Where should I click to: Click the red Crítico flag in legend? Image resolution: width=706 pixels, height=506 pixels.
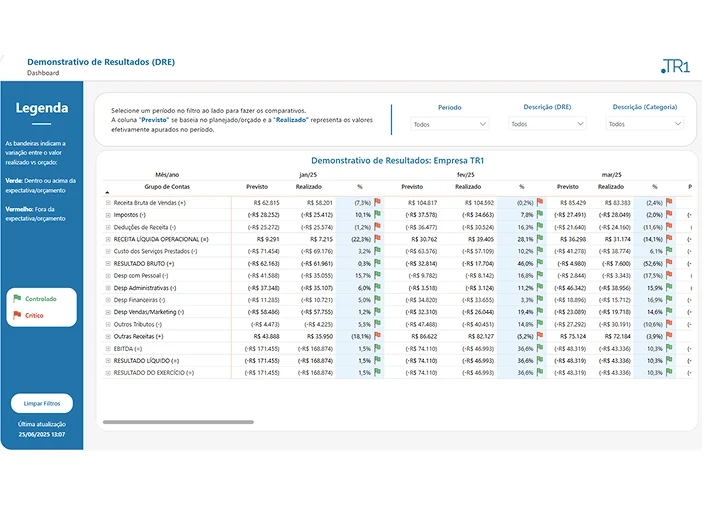[16, 315]
